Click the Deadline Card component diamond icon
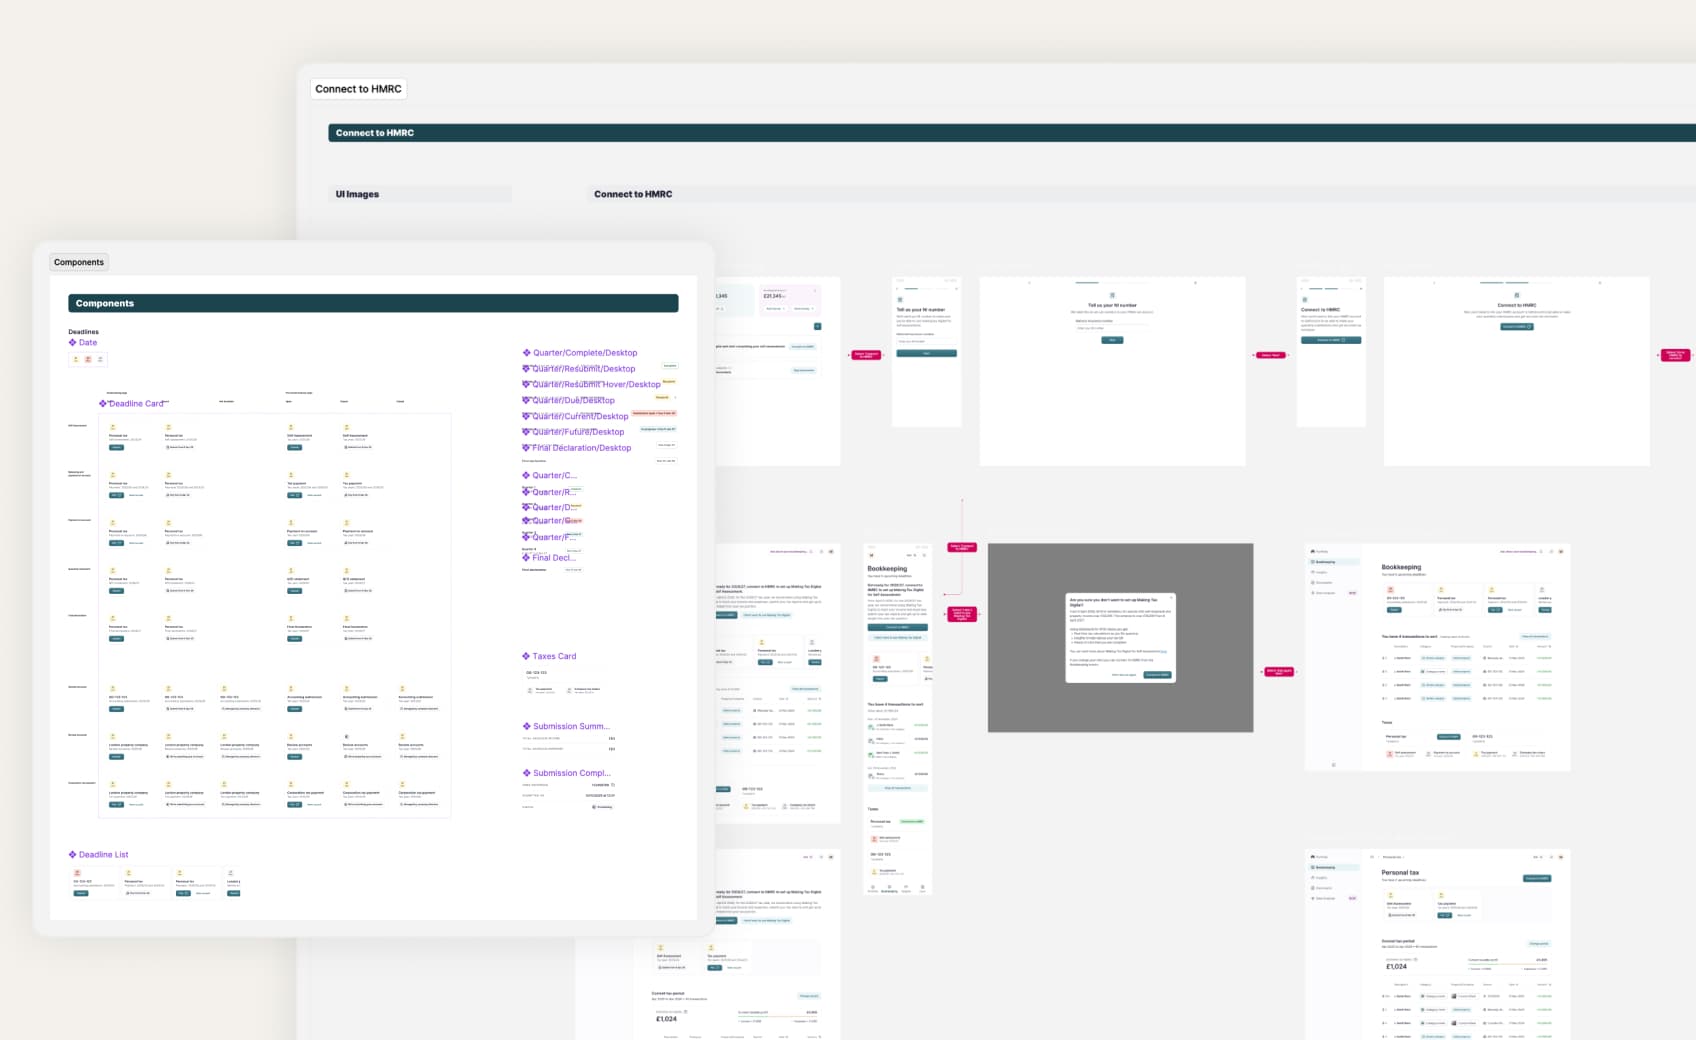 (x=102, y=403)
